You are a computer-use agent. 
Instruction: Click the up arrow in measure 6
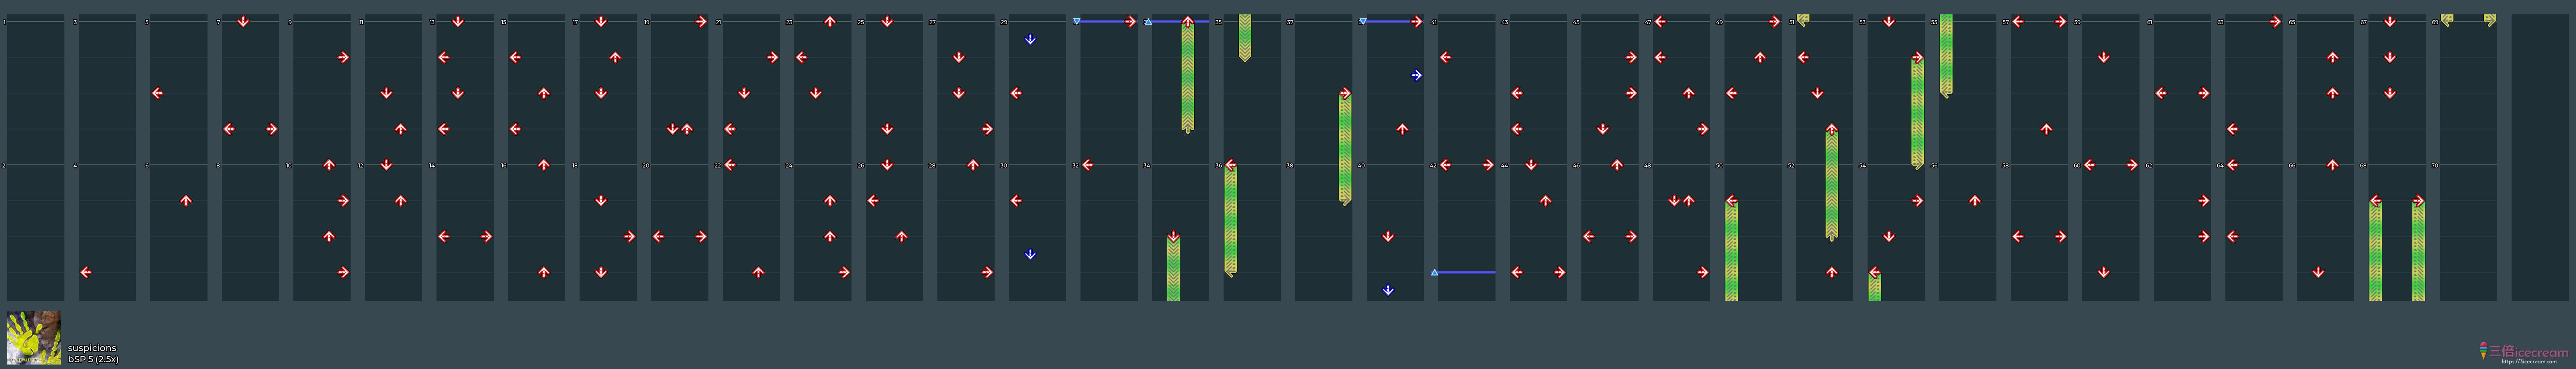(186, 201)
